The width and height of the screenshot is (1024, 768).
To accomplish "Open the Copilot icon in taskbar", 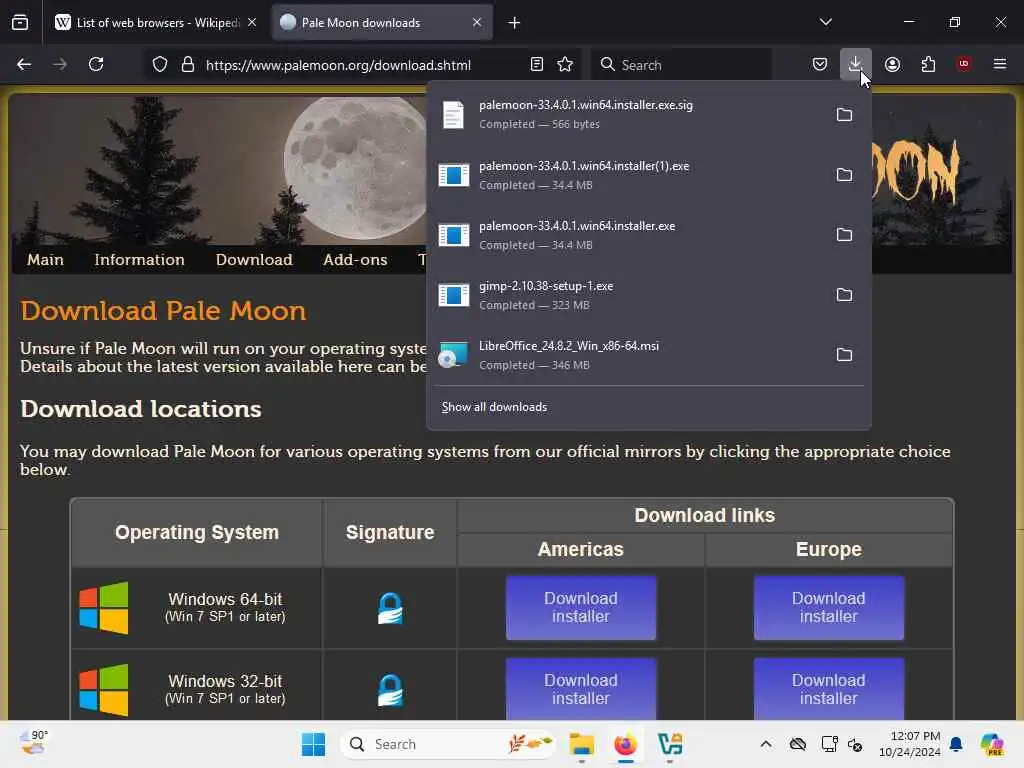I will pyautogui.click(x=992, y=744).
